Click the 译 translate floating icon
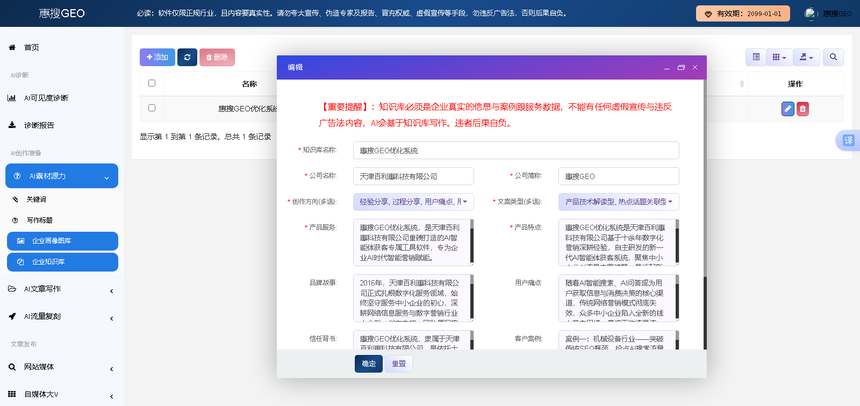Screen dimensions: 860x406 tap(848, 140)
